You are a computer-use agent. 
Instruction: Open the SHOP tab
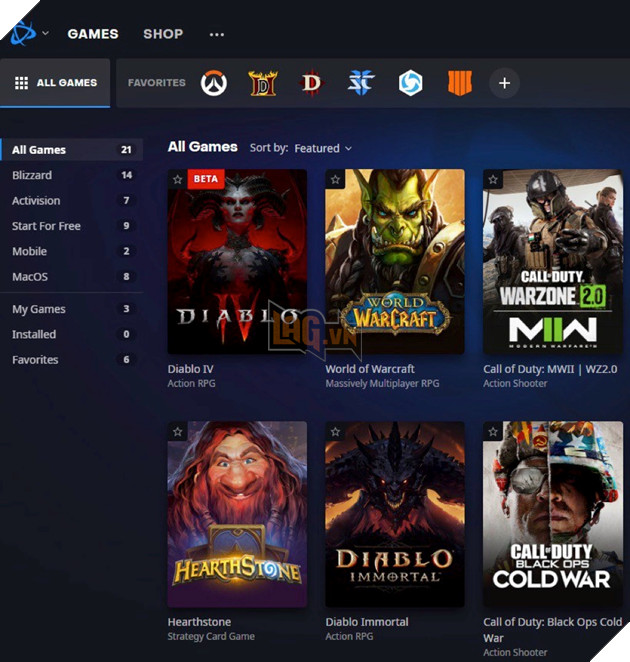coord(163,34)
